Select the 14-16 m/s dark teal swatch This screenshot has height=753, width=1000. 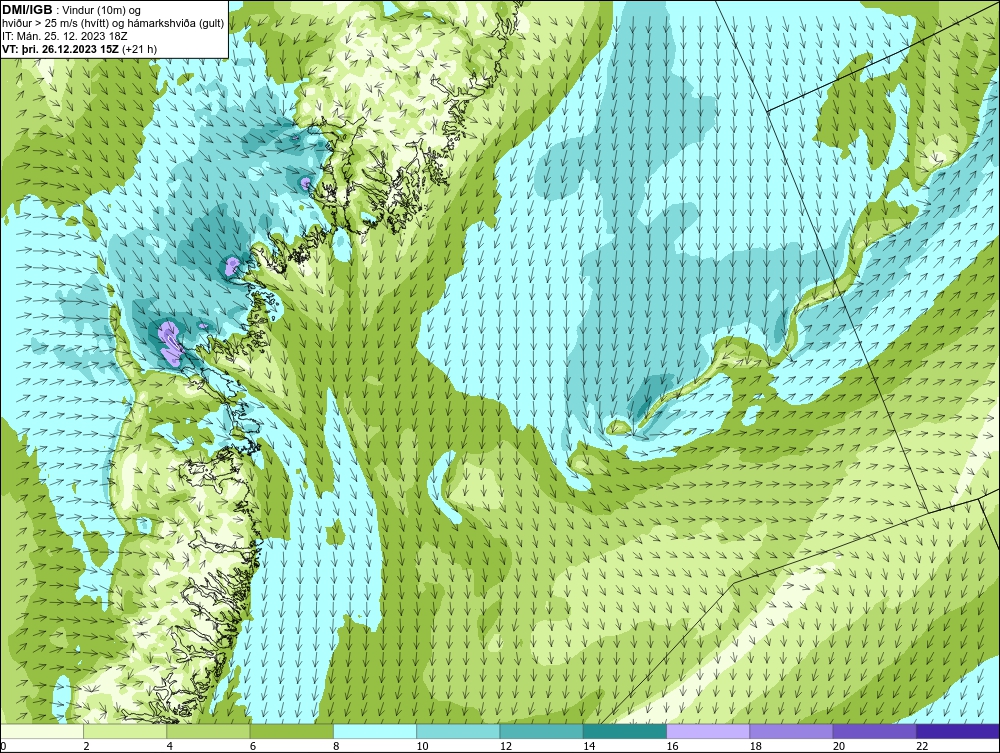pos(625,731)
